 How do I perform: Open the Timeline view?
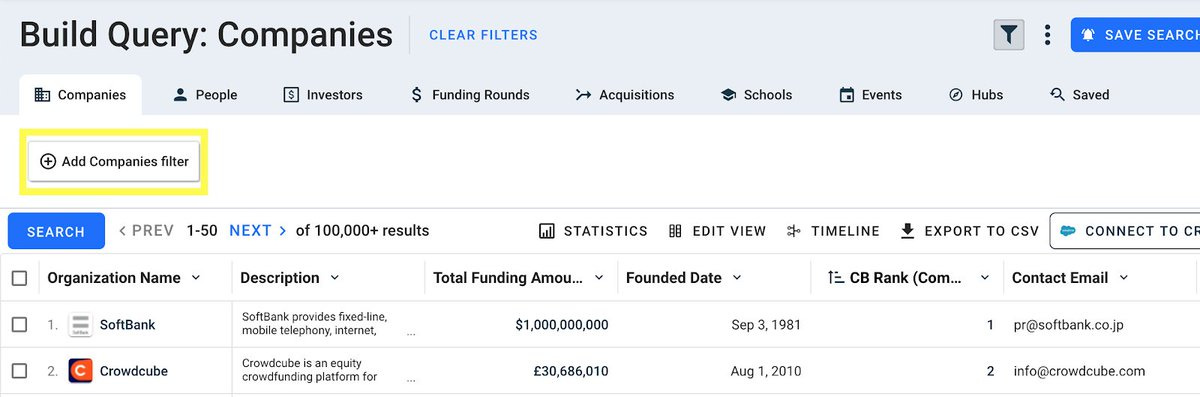833,231
